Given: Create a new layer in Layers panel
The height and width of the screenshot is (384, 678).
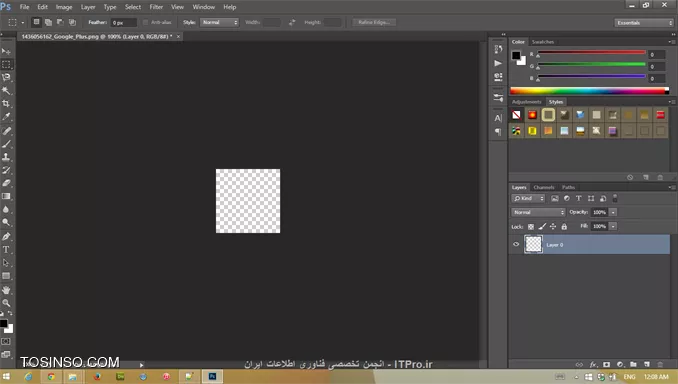Looking at the screenshot, I should tap(647, 365).
